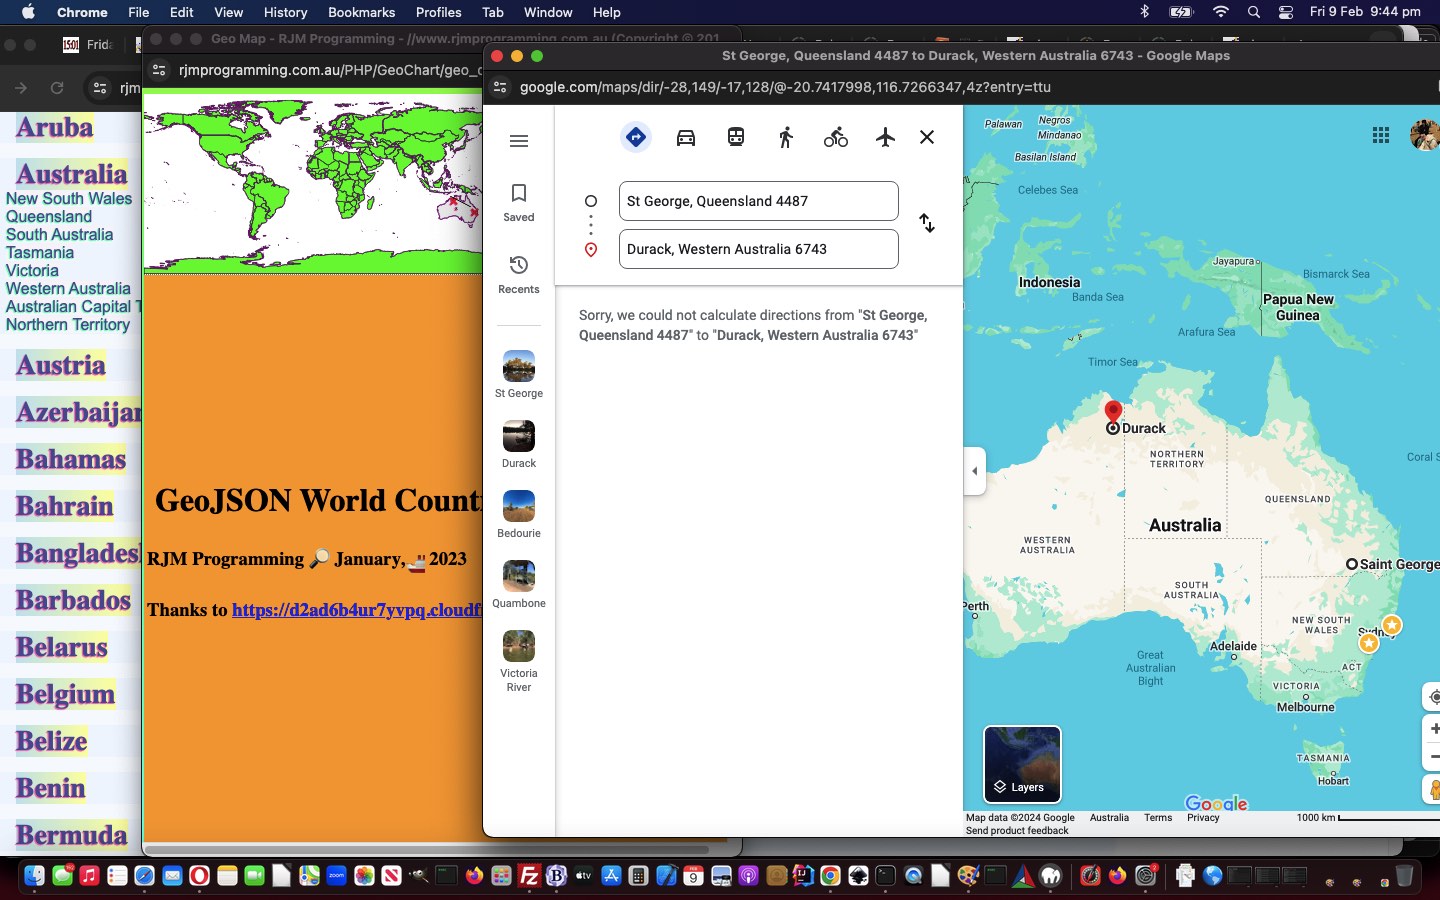
Task: Open the History menu
Action: [x=286, y=12]
